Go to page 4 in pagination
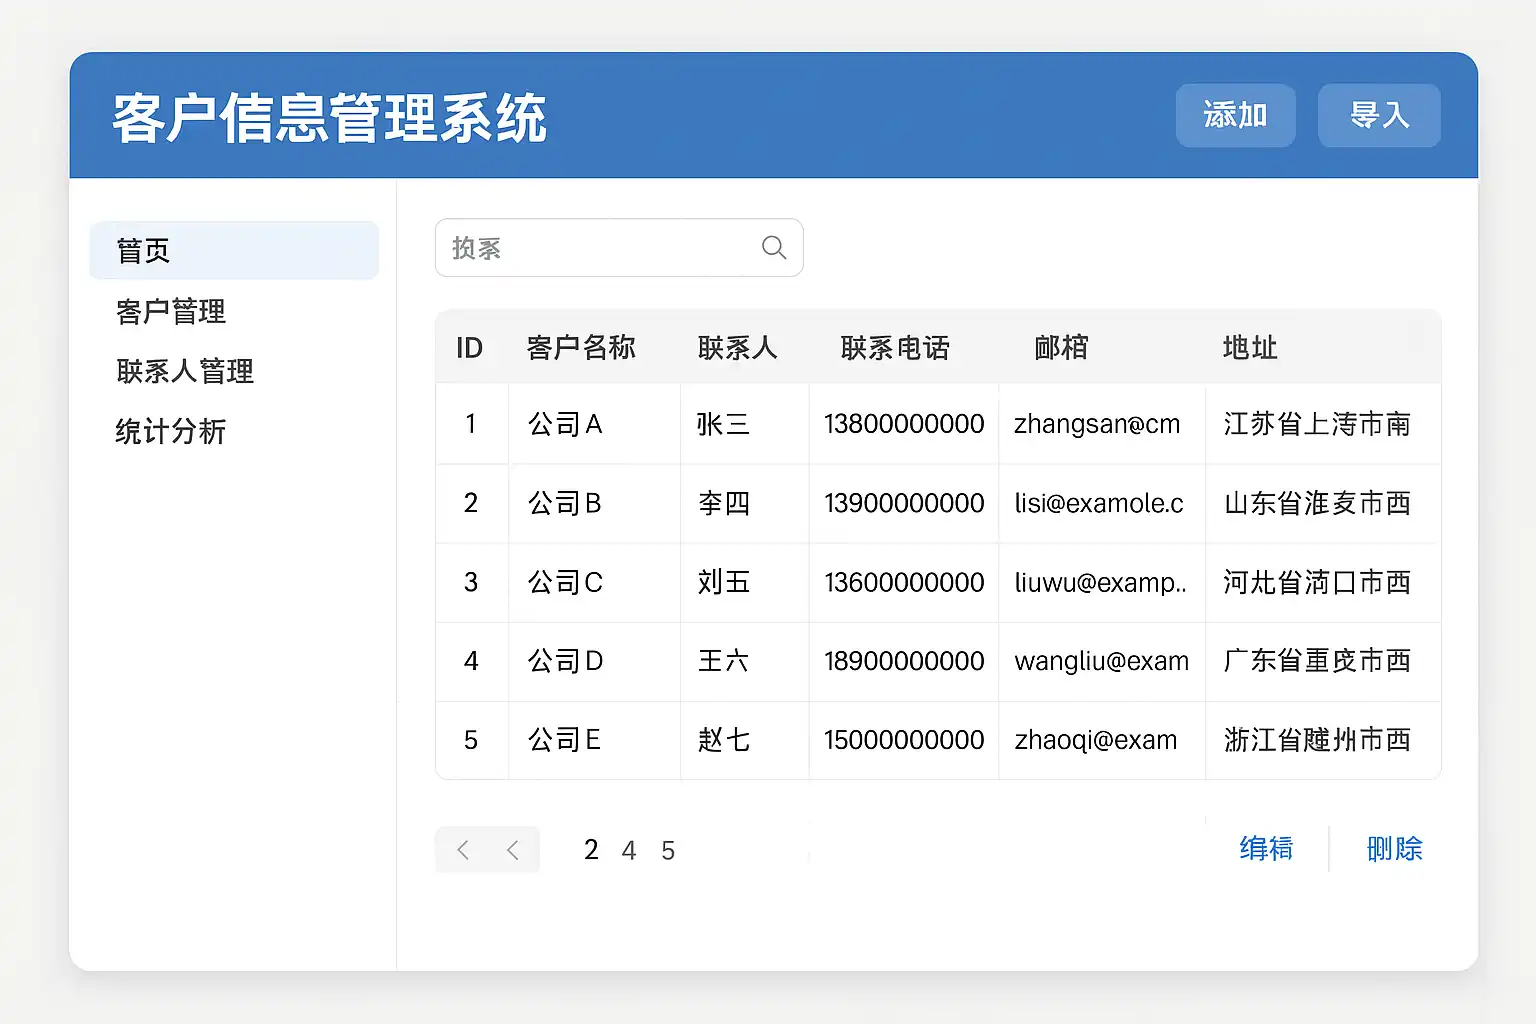This screenshot has height=1024, width=1536. 629,851
